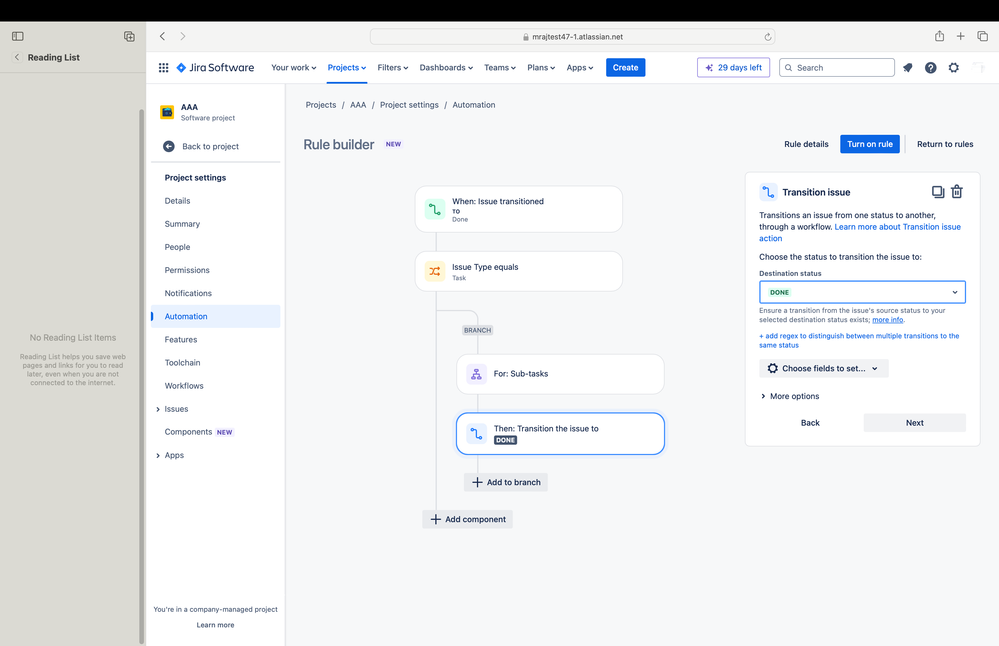Expand More options section
The width and height of the screenshot is (999, 646).
coord(789,396)
